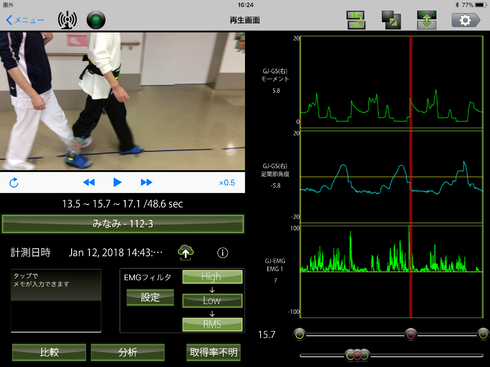
Task: Select the red current-time slider handle
Action: (x=411, y=334)
